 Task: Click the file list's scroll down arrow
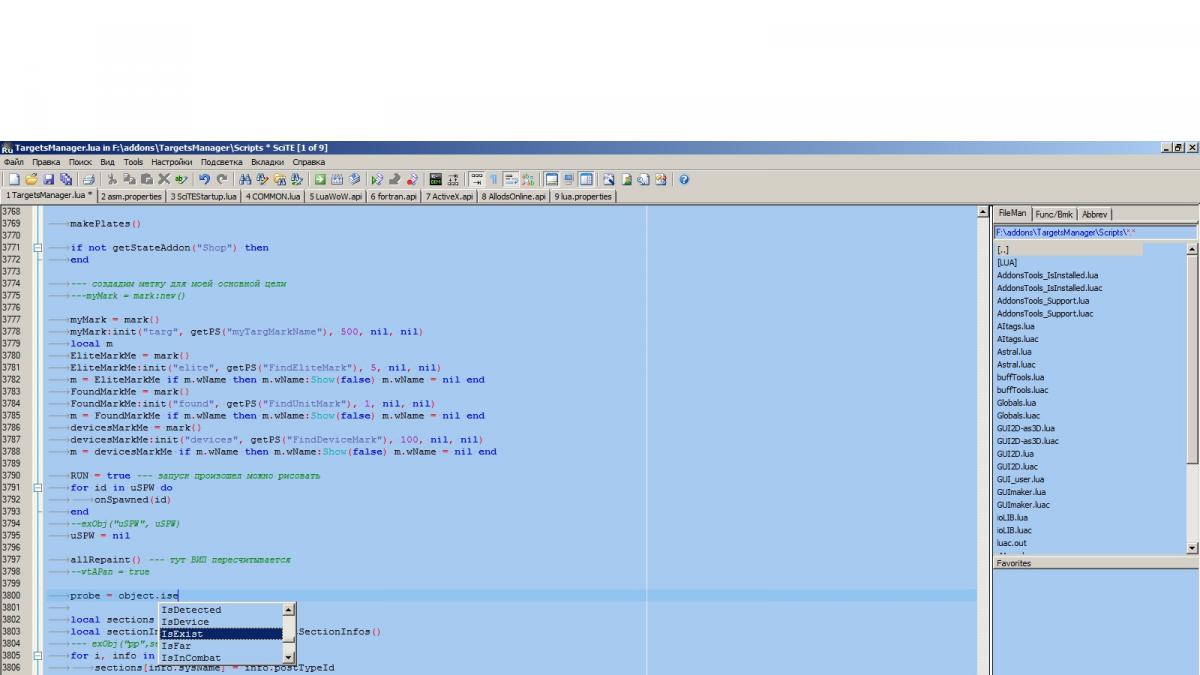[1191, 548]
